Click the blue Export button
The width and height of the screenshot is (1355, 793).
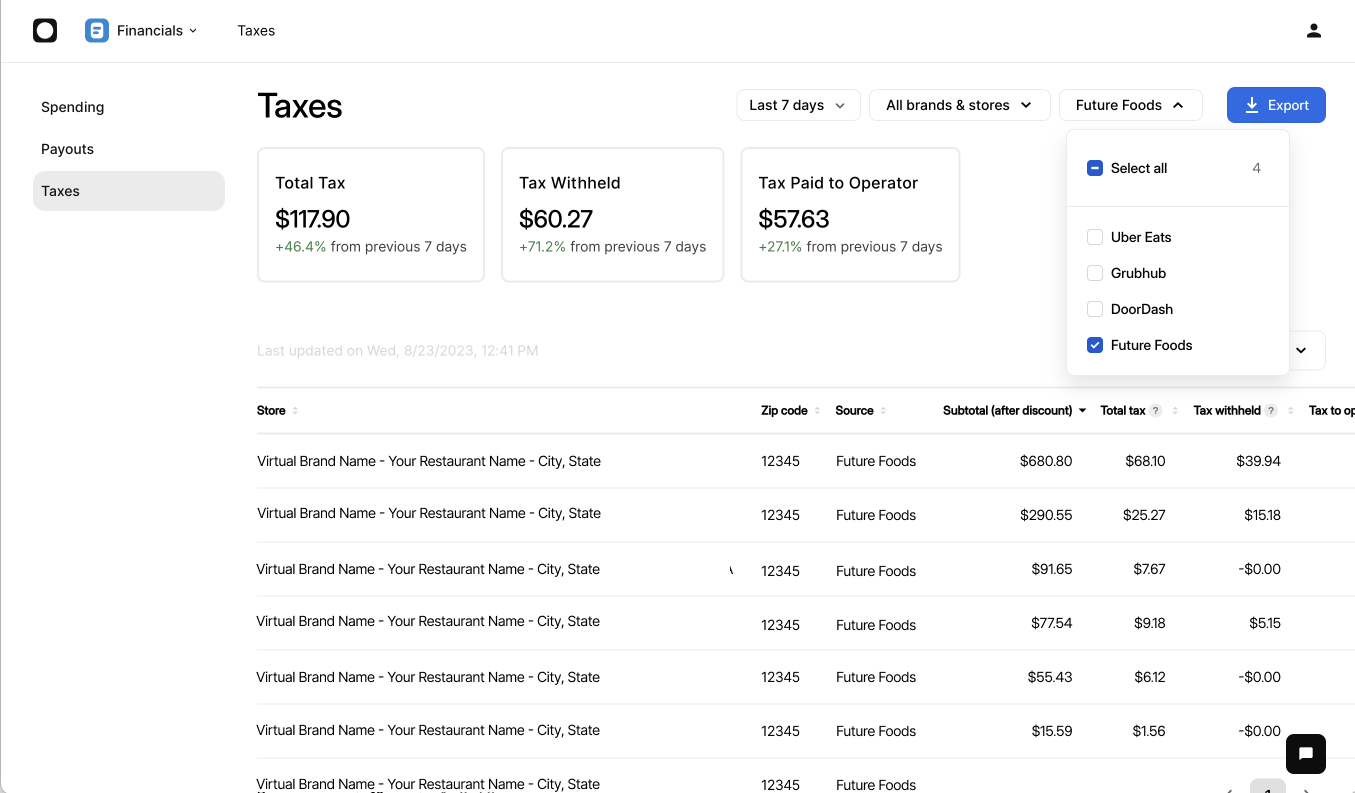(x=1276, y=105)
